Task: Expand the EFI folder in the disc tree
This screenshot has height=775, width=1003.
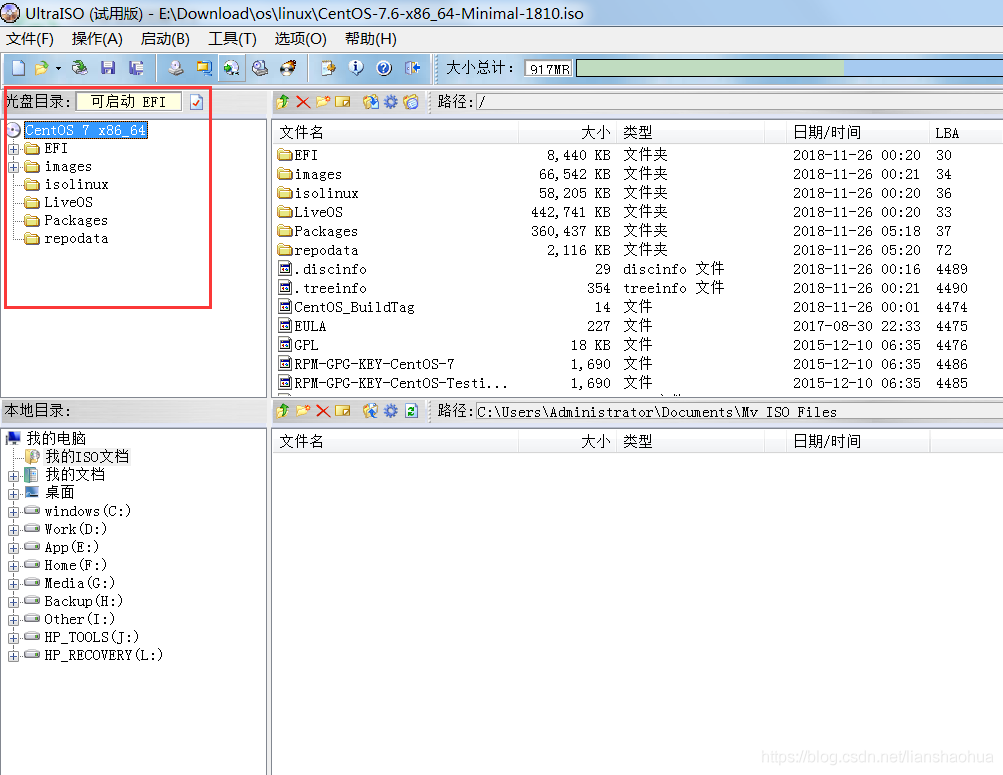Action: pos(13,149)
